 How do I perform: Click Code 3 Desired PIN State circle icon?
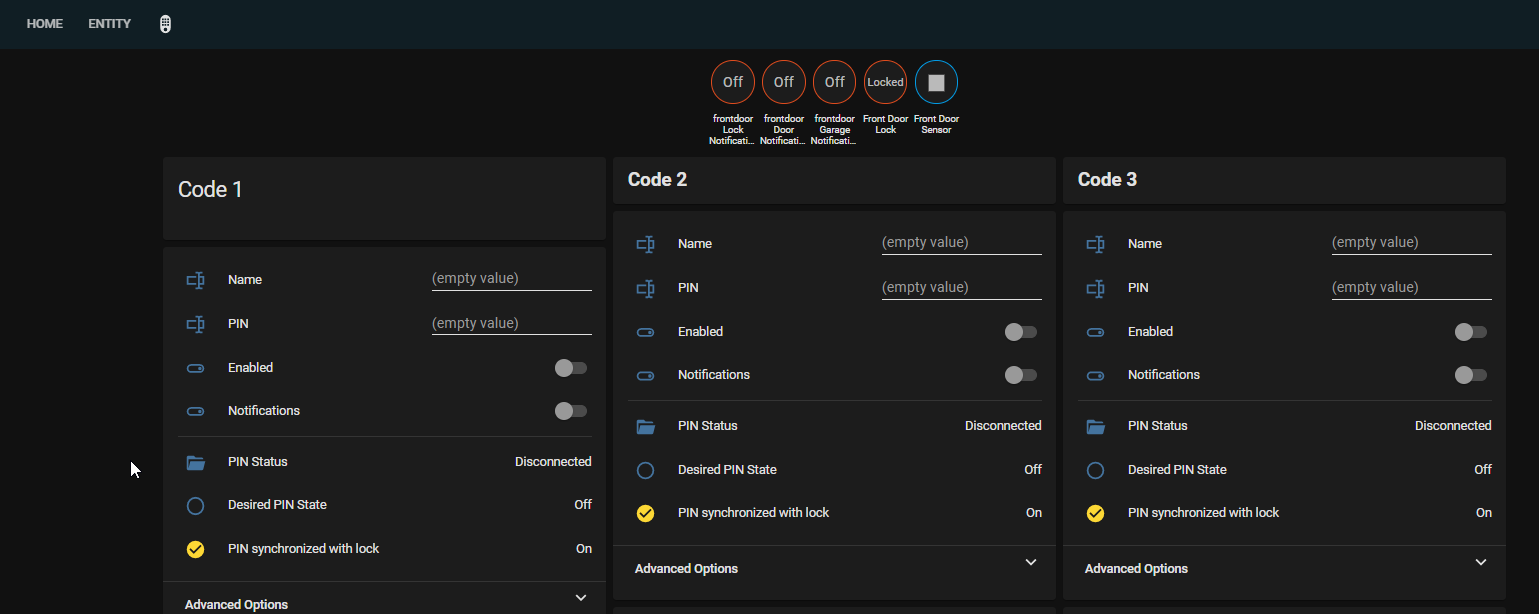[x=1095, y=470]
